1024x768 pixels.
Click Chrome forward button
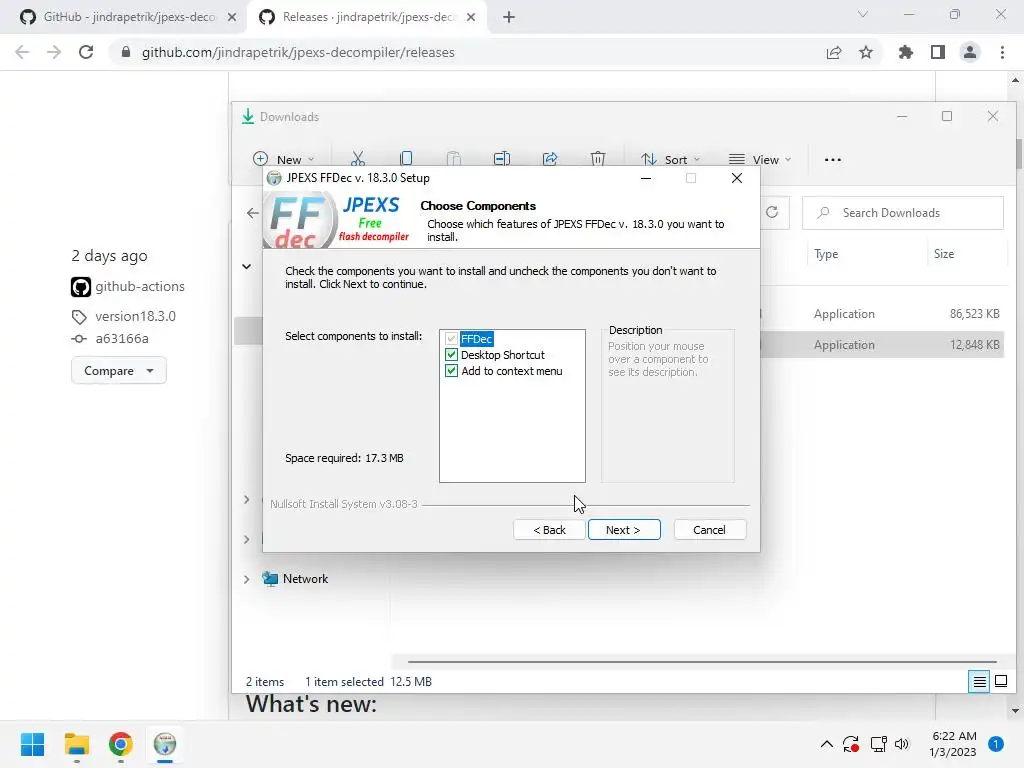coord(54,52)
